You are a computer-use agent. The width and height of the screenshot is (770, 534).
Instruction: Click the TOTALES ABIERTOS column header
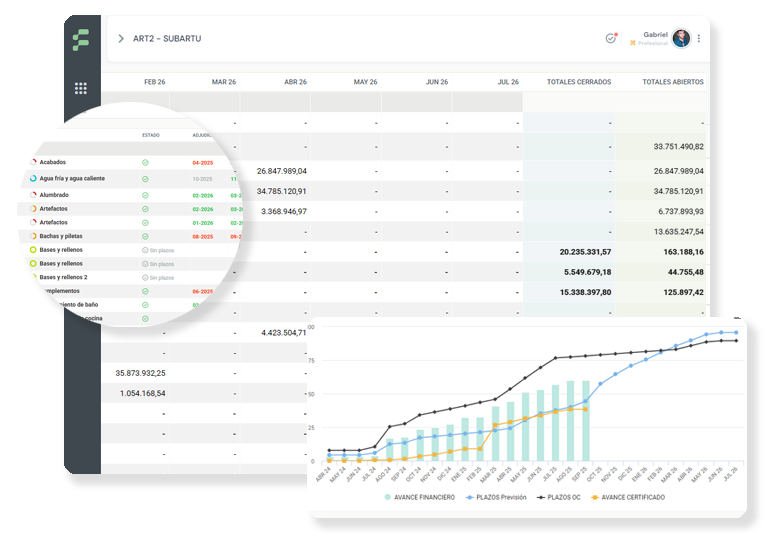pyautogui.click(x=672, y=82)
